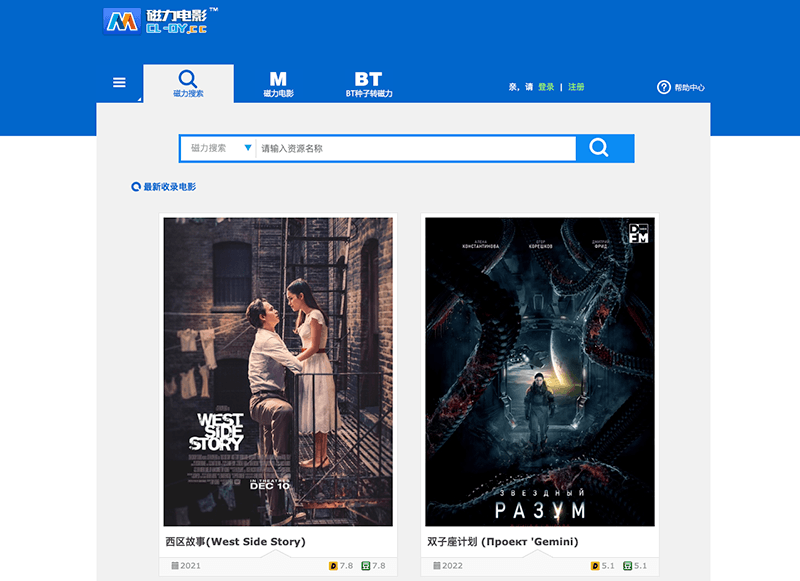800x581 pixels.
Task: Click the 西区故事(West Side Story) title
Action: (x=235, y=542)
